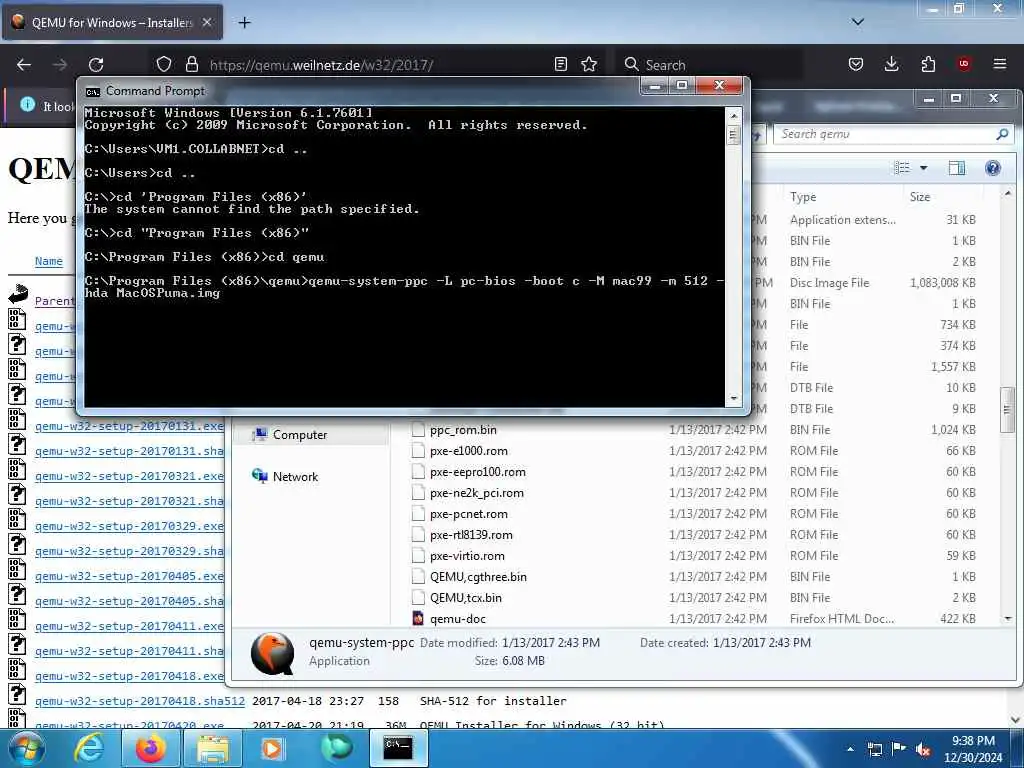Open qemu-w32-setup-20170405.exe link
Image resolution: width=1024 pixels, height=768 pixels.
(x=129, y=576)
